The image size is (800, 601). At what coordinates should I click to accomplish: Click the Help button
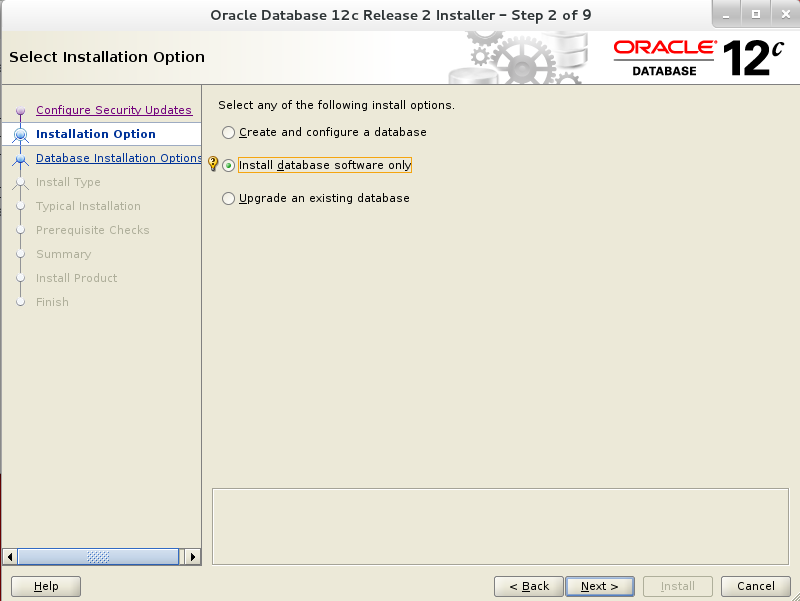(x=45, y=586)
